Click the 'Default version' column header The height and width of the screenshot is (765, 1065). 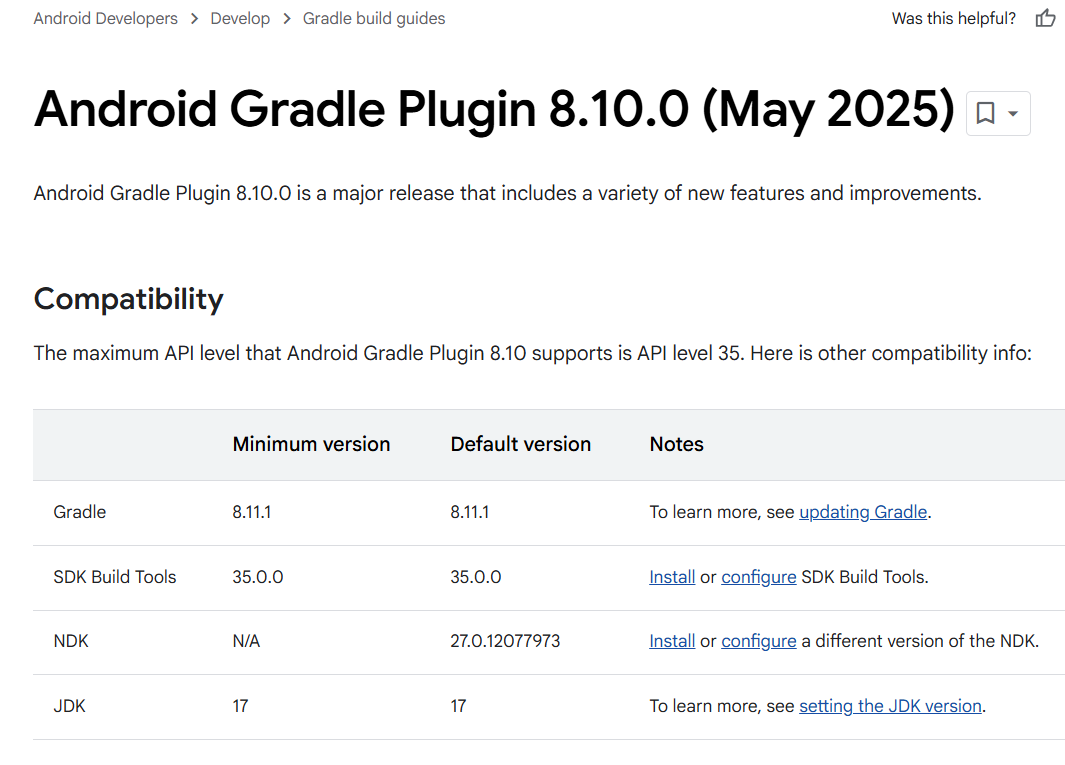coord(520,444)
